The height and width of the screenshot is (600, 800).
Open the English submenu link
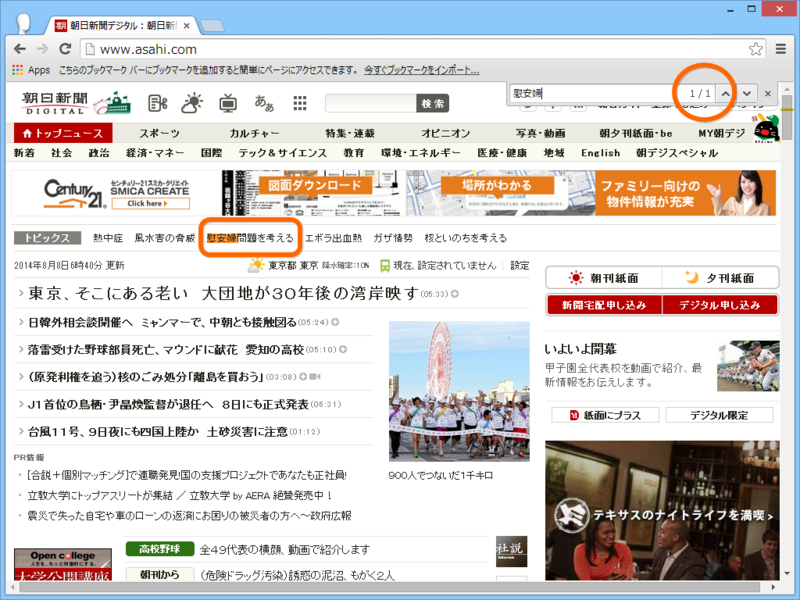[x=600, y=153]
